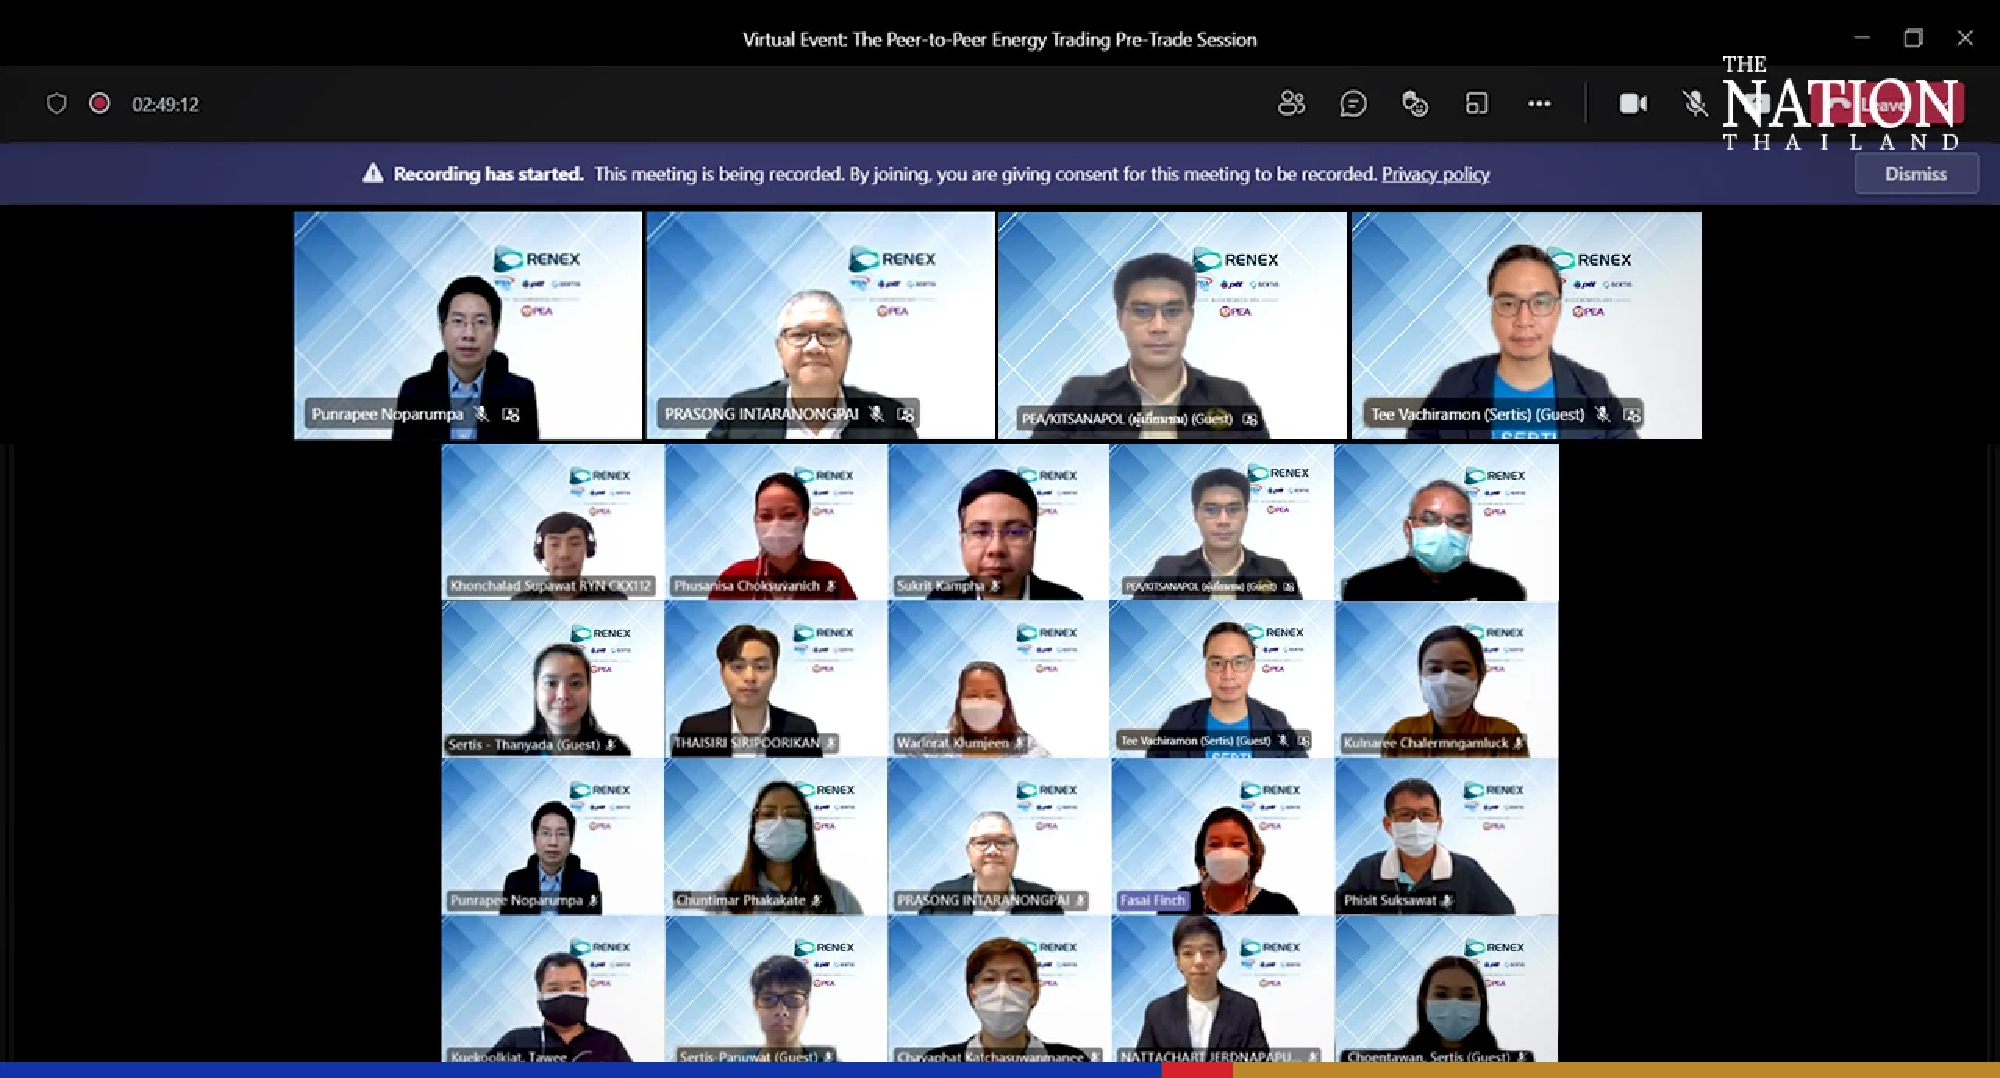Open the reactions menu
The image size is (2000, 1078).
tap(1413, 104)
